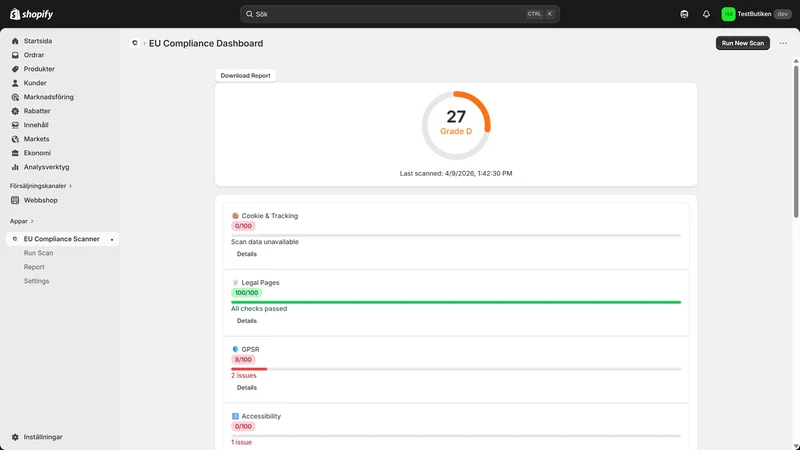Go to Ordrar in the sidebar
Image resolution: width=800 pixels, height=450 pixels.
34,55
